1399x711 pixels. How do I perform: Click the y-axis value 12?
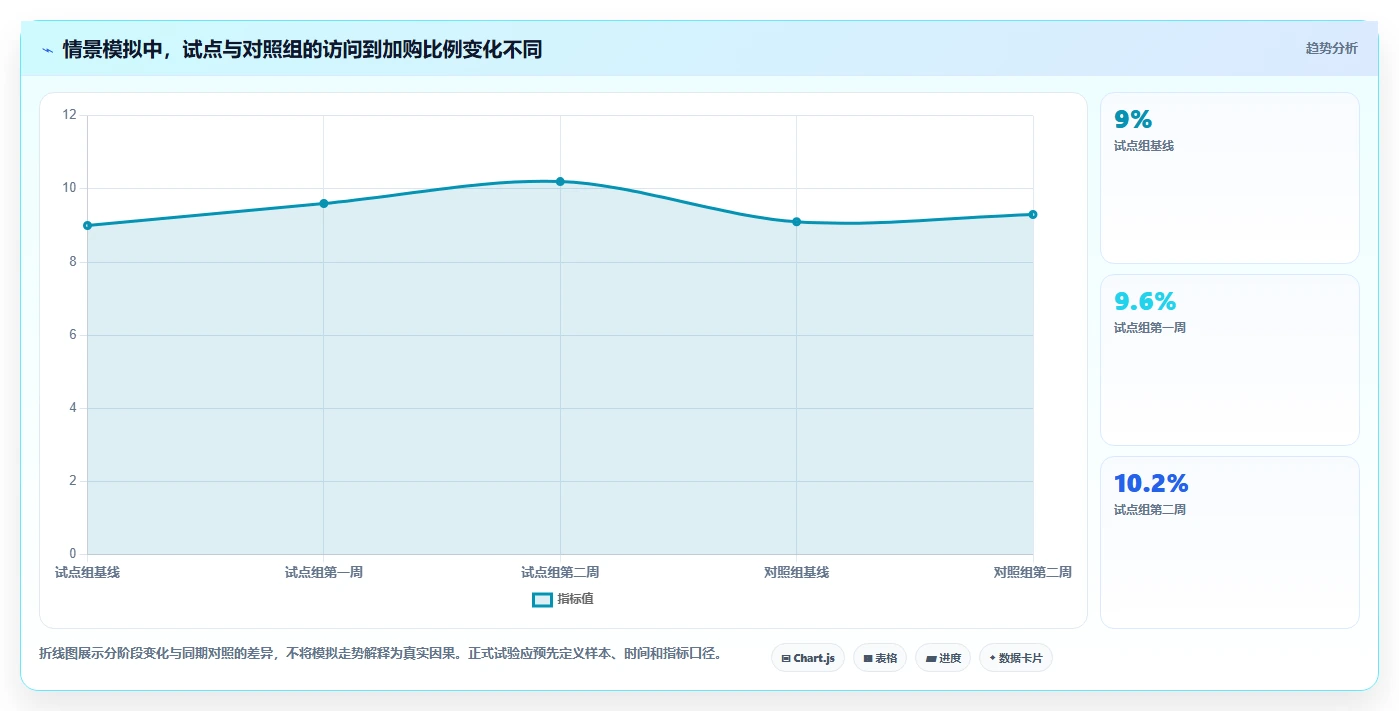click(x=69, y=115)
